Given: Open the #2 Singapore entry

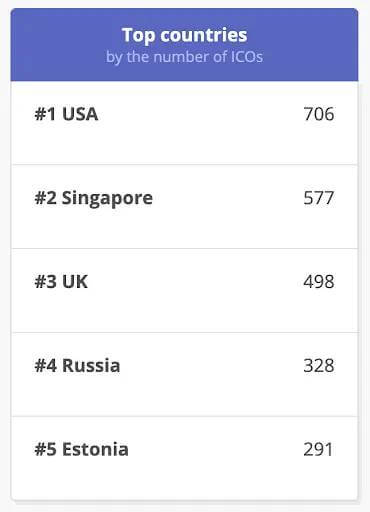Looking at the screenshot, I should [x=94, y=198].
